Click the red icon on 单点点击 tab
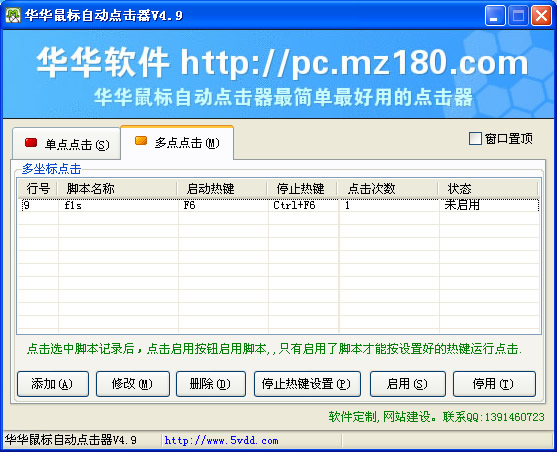 point(31,143)
